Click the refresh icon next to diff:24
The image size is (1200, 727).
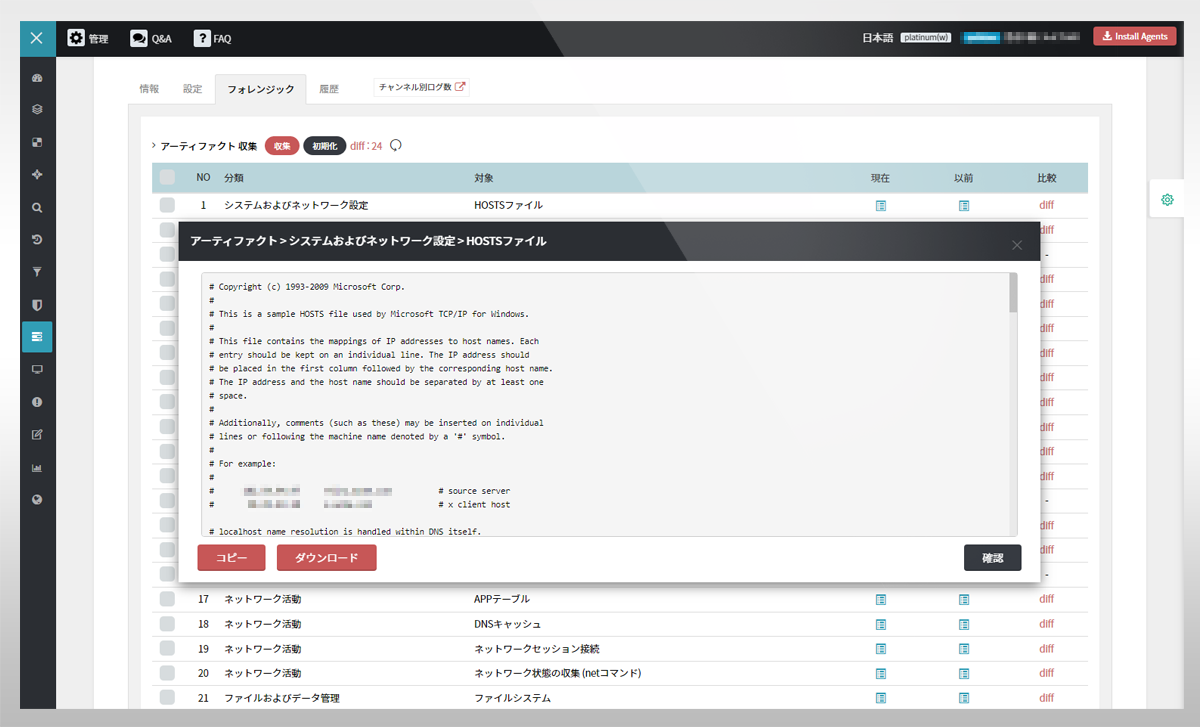pos(396,146)
